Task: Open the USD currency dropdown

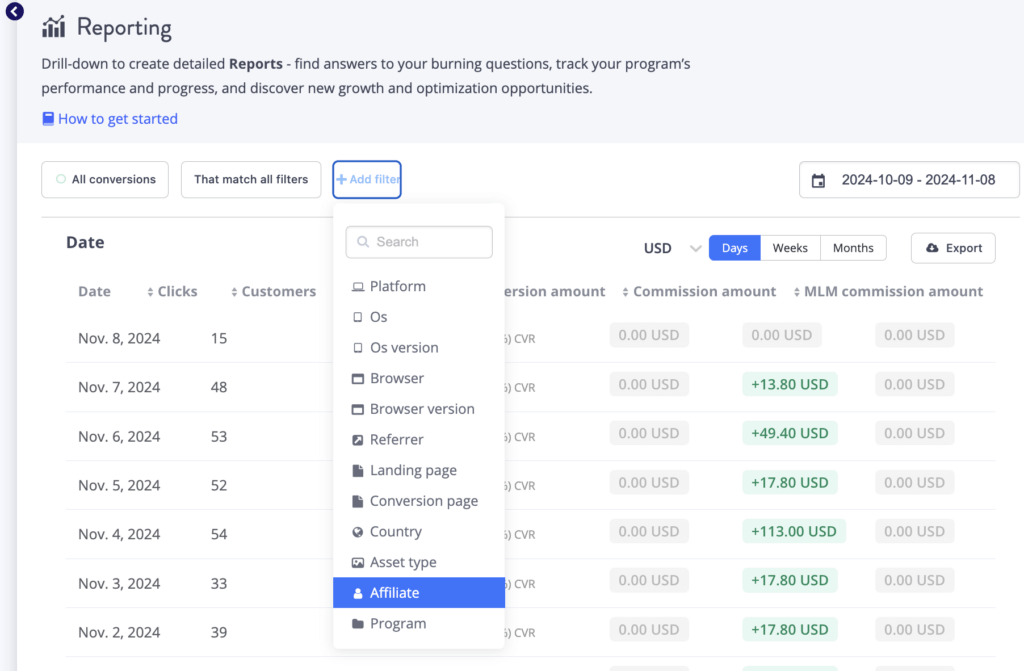Action: [x=668, y=247]
